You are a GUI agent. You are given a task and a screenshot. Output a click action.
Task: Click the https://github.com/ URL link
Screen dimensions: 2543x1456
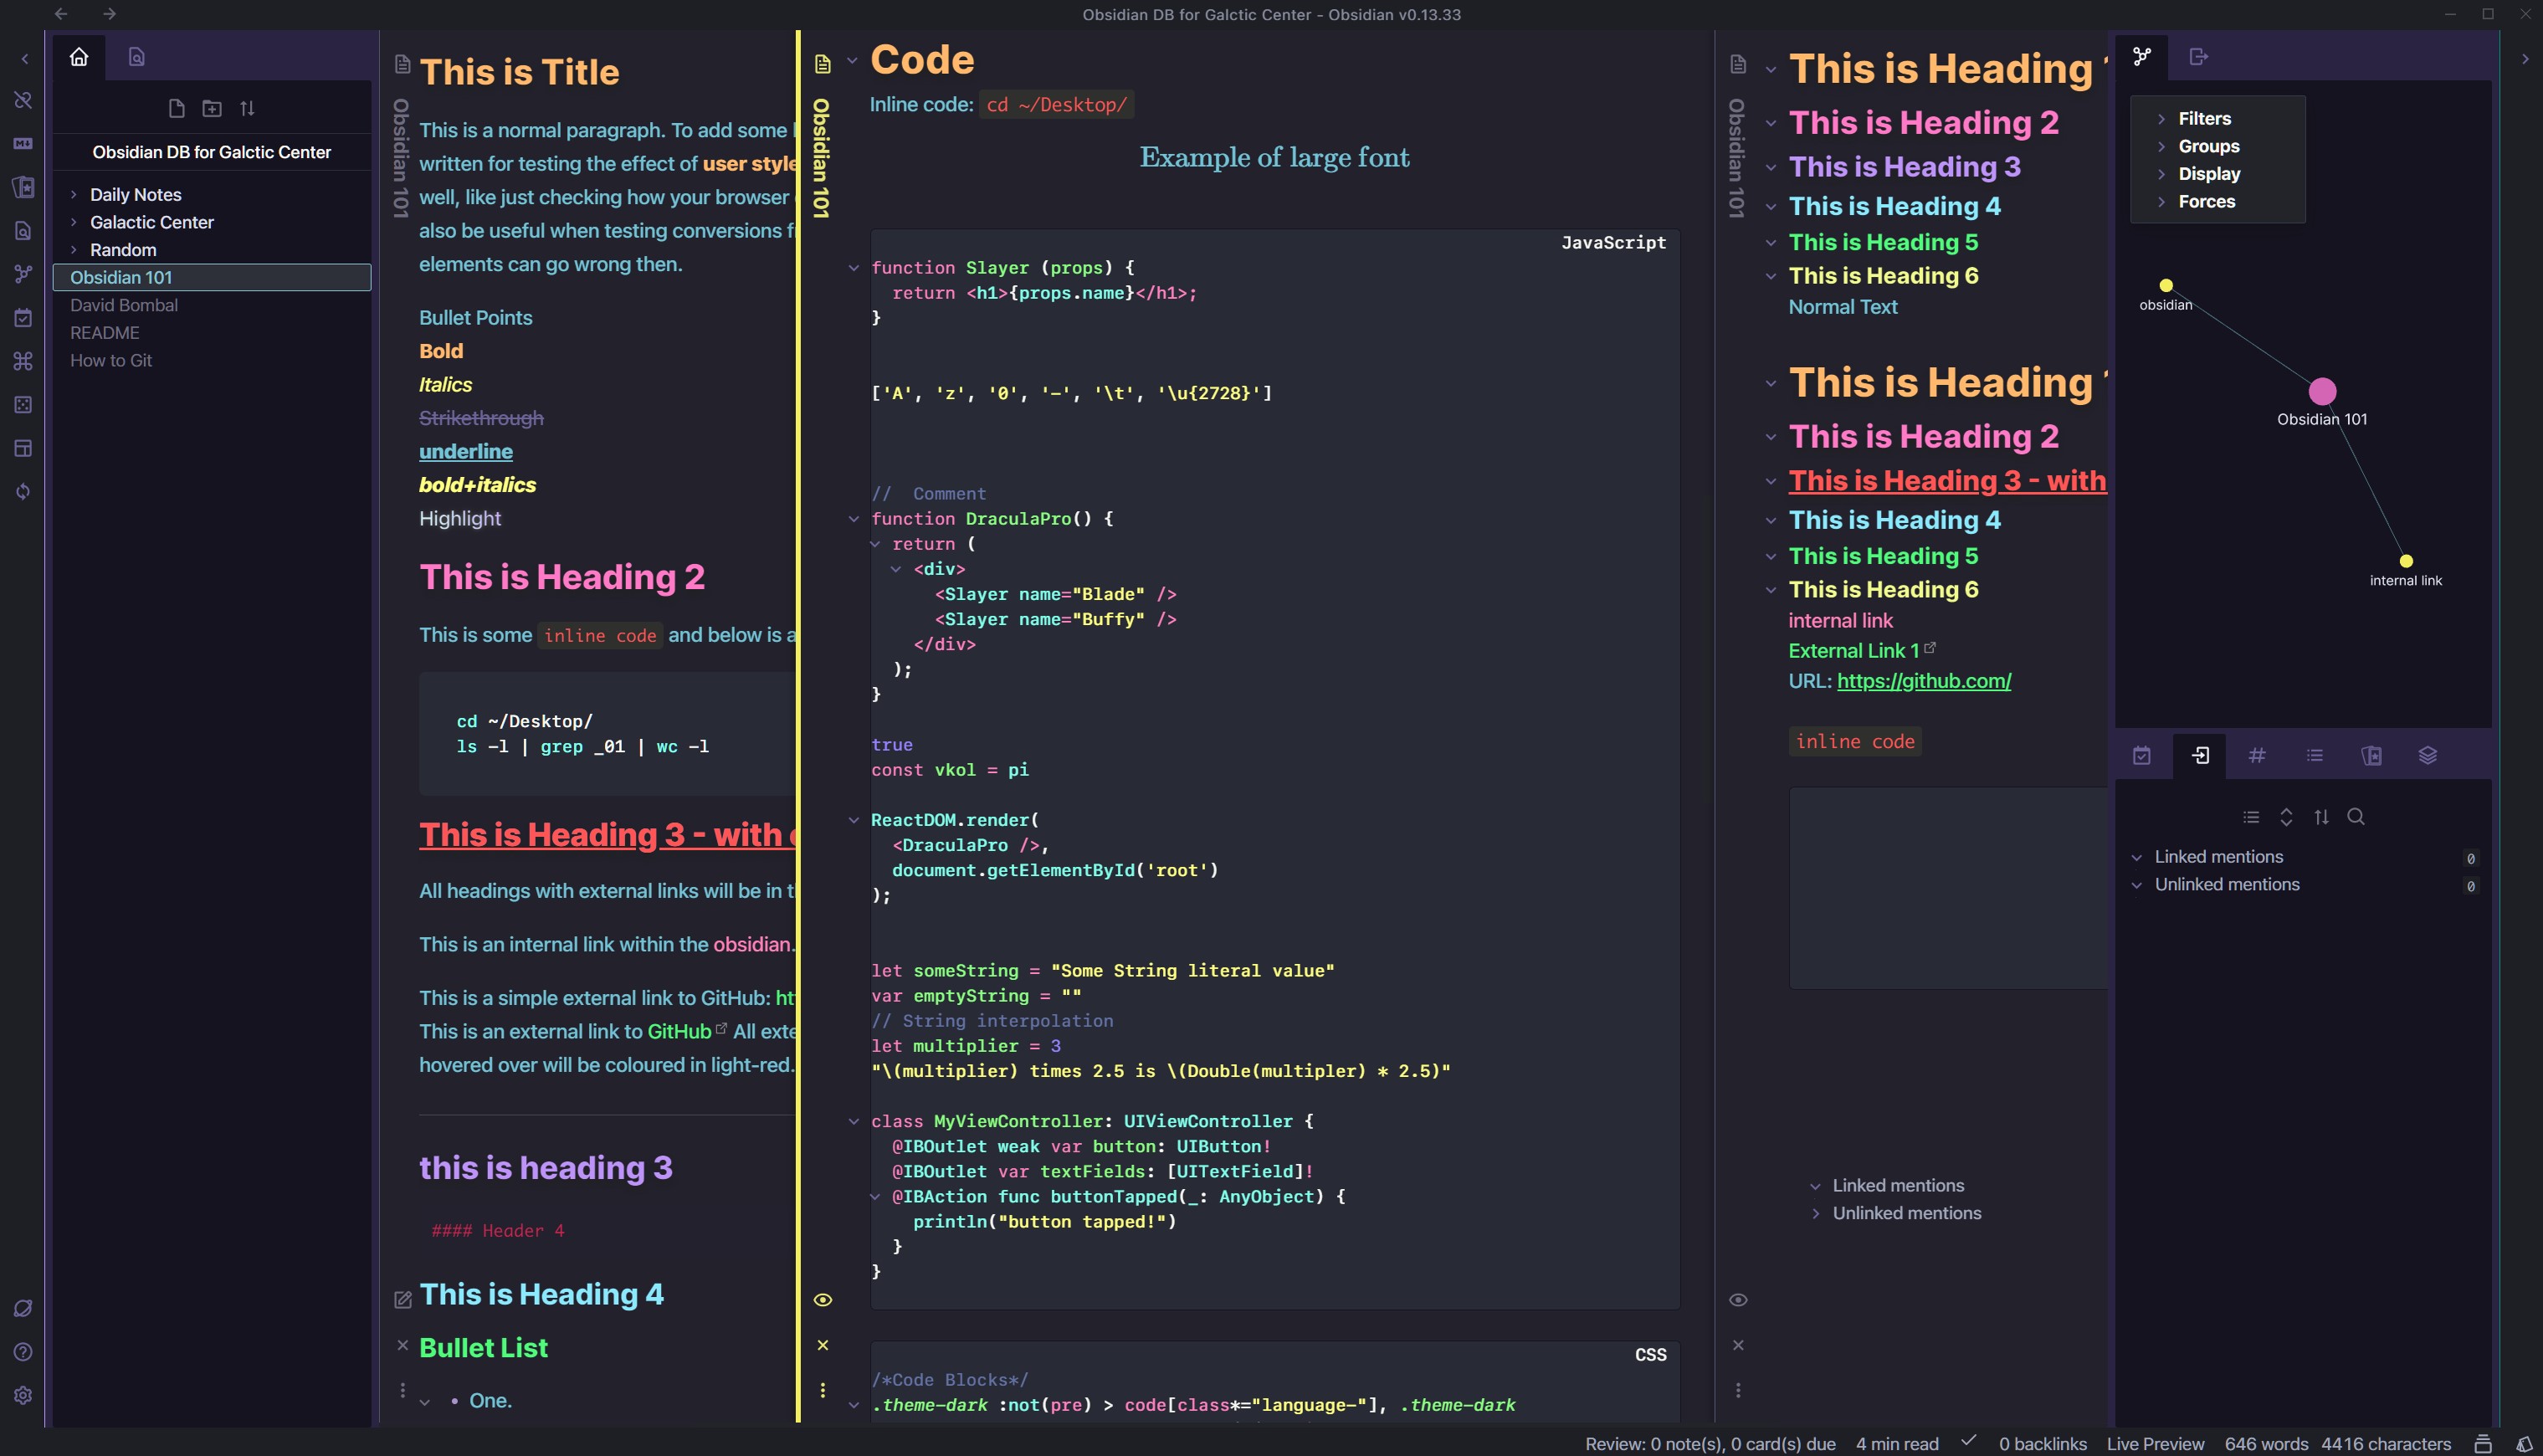click(x=1923, y=681)
